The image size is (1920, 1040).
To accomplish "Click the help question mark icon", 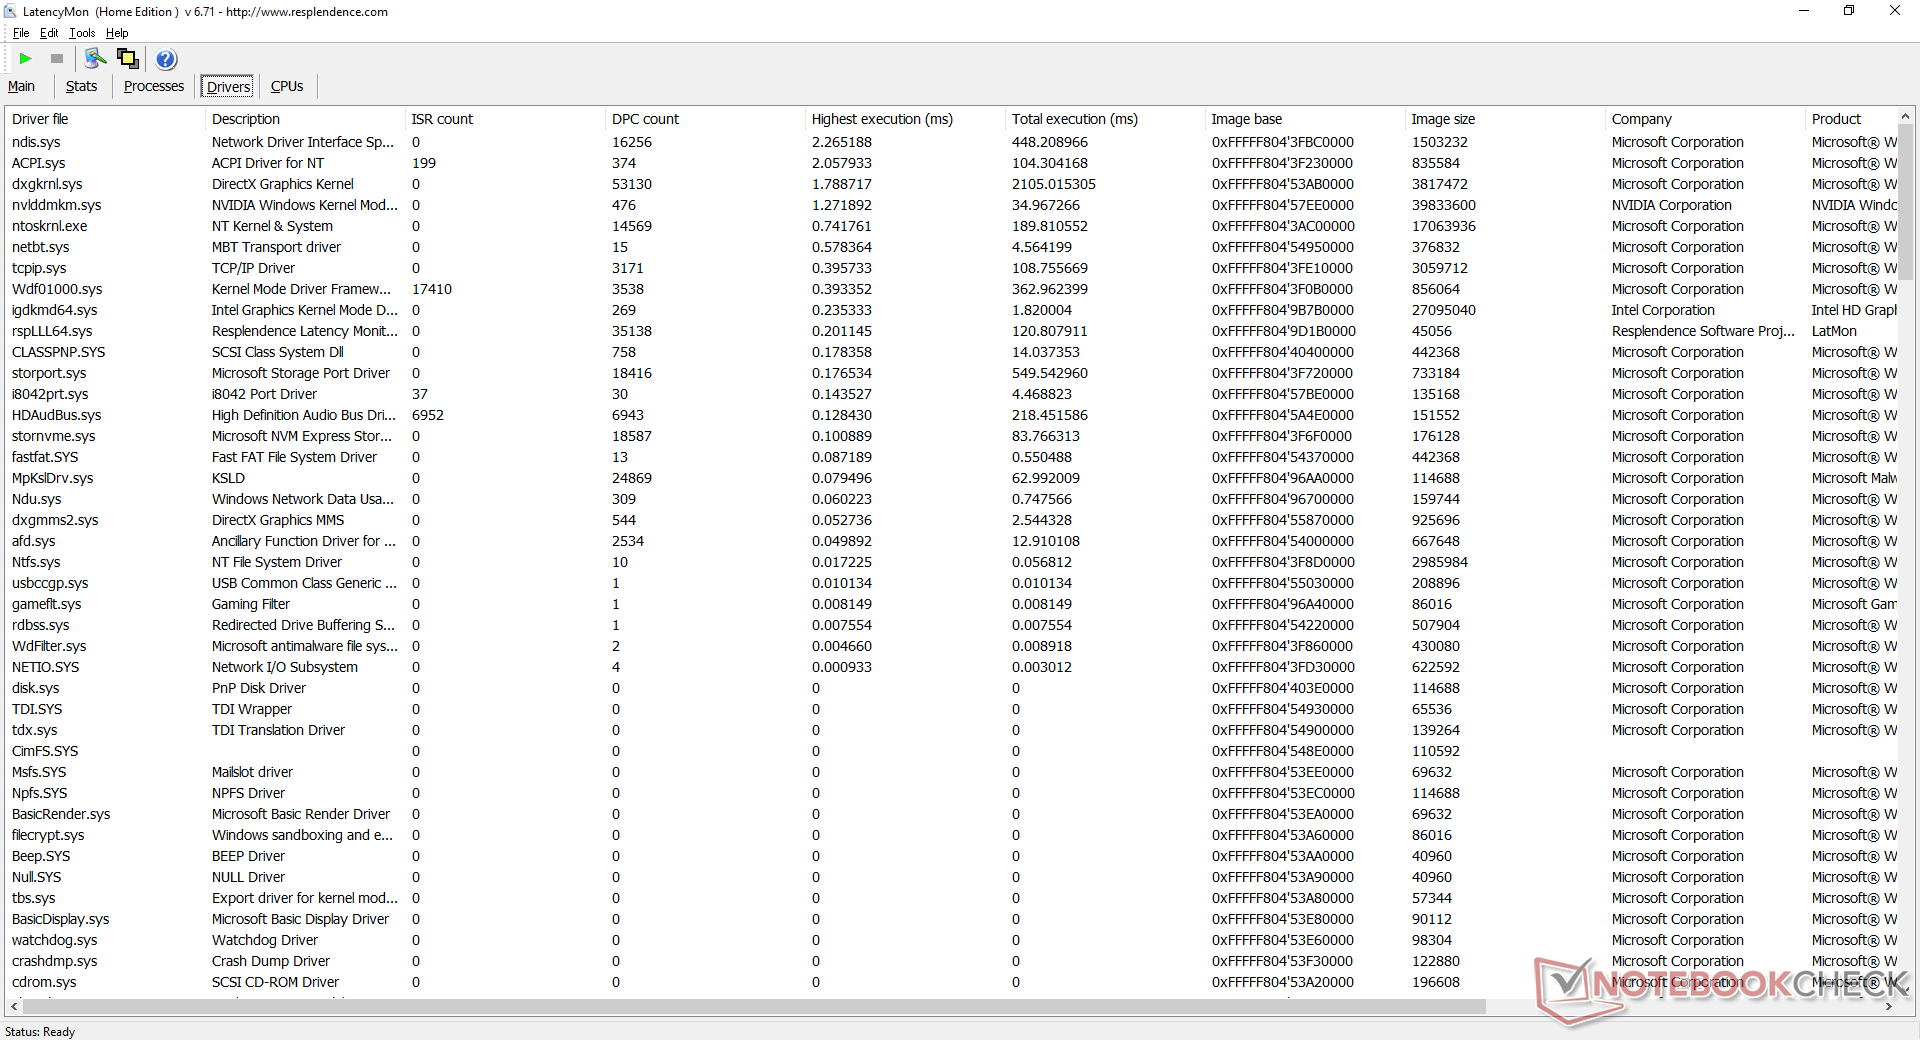I will (x=166, y=59).
